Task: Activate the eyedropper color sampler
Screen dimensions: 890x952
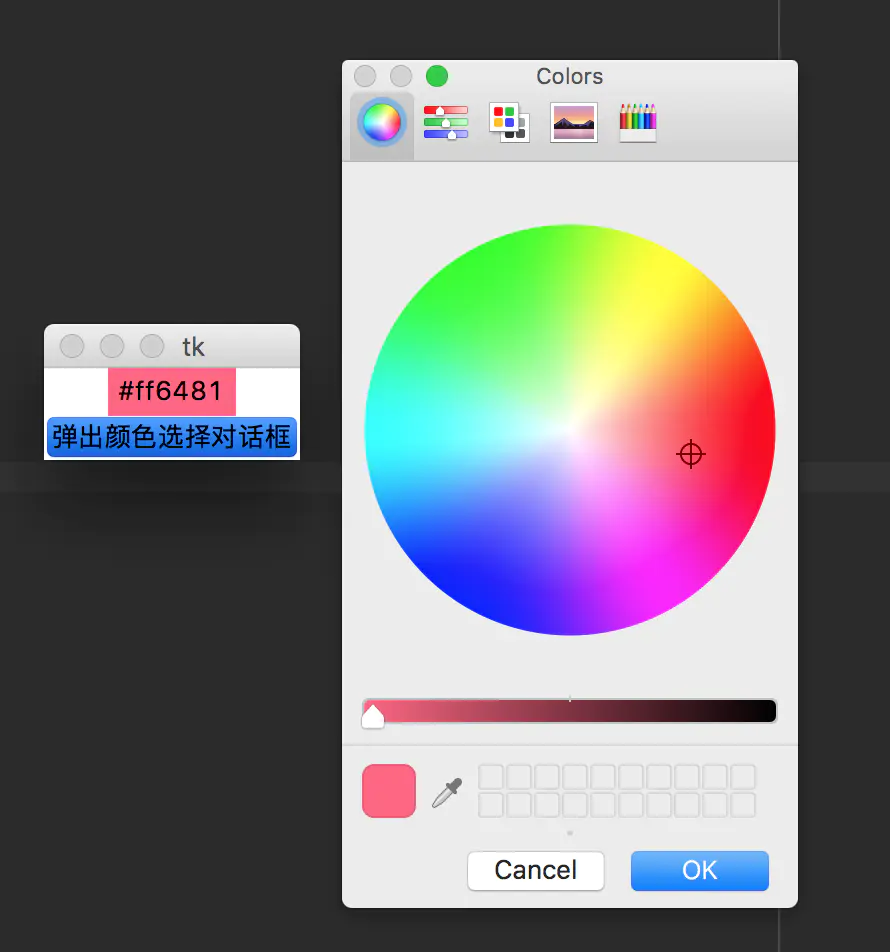Action: 446,792
